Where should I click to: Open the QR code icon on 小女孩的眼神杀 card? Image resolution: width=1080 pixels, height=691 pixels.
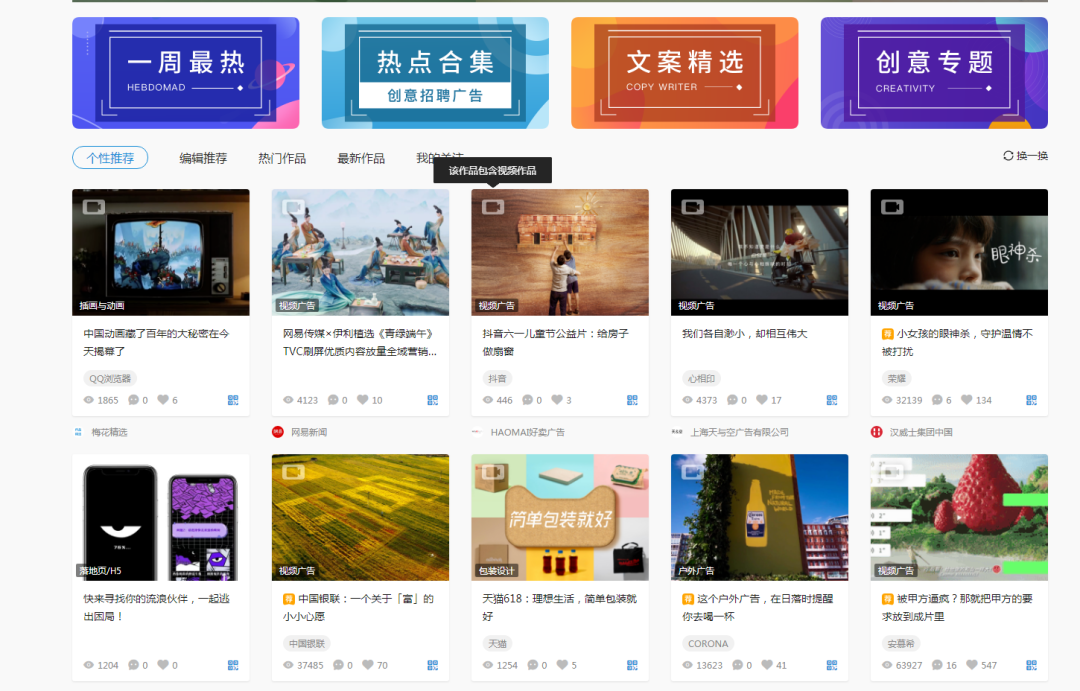pyautogui.click(x=1031, y=400)
